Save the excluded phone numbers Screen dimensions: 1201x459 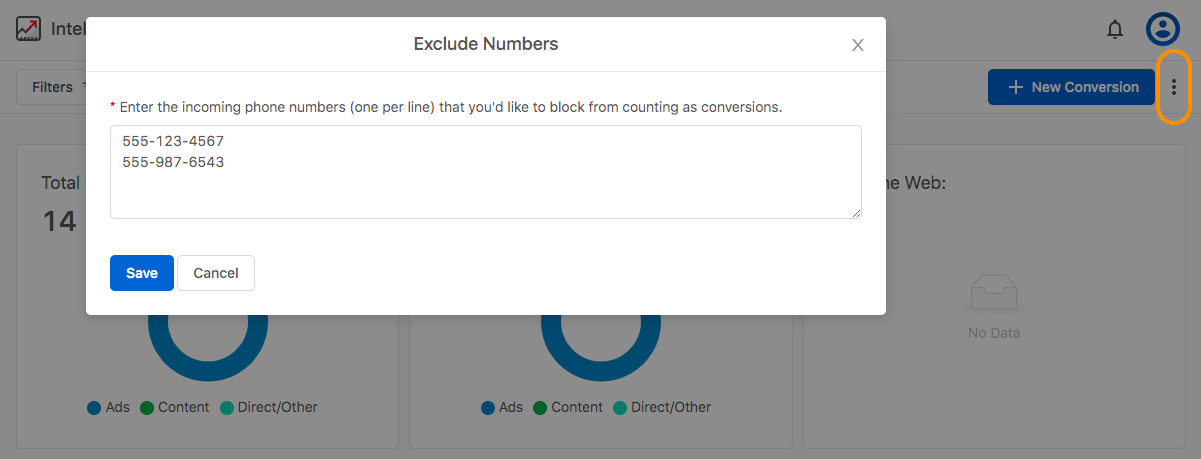click(x=142, y=273)
